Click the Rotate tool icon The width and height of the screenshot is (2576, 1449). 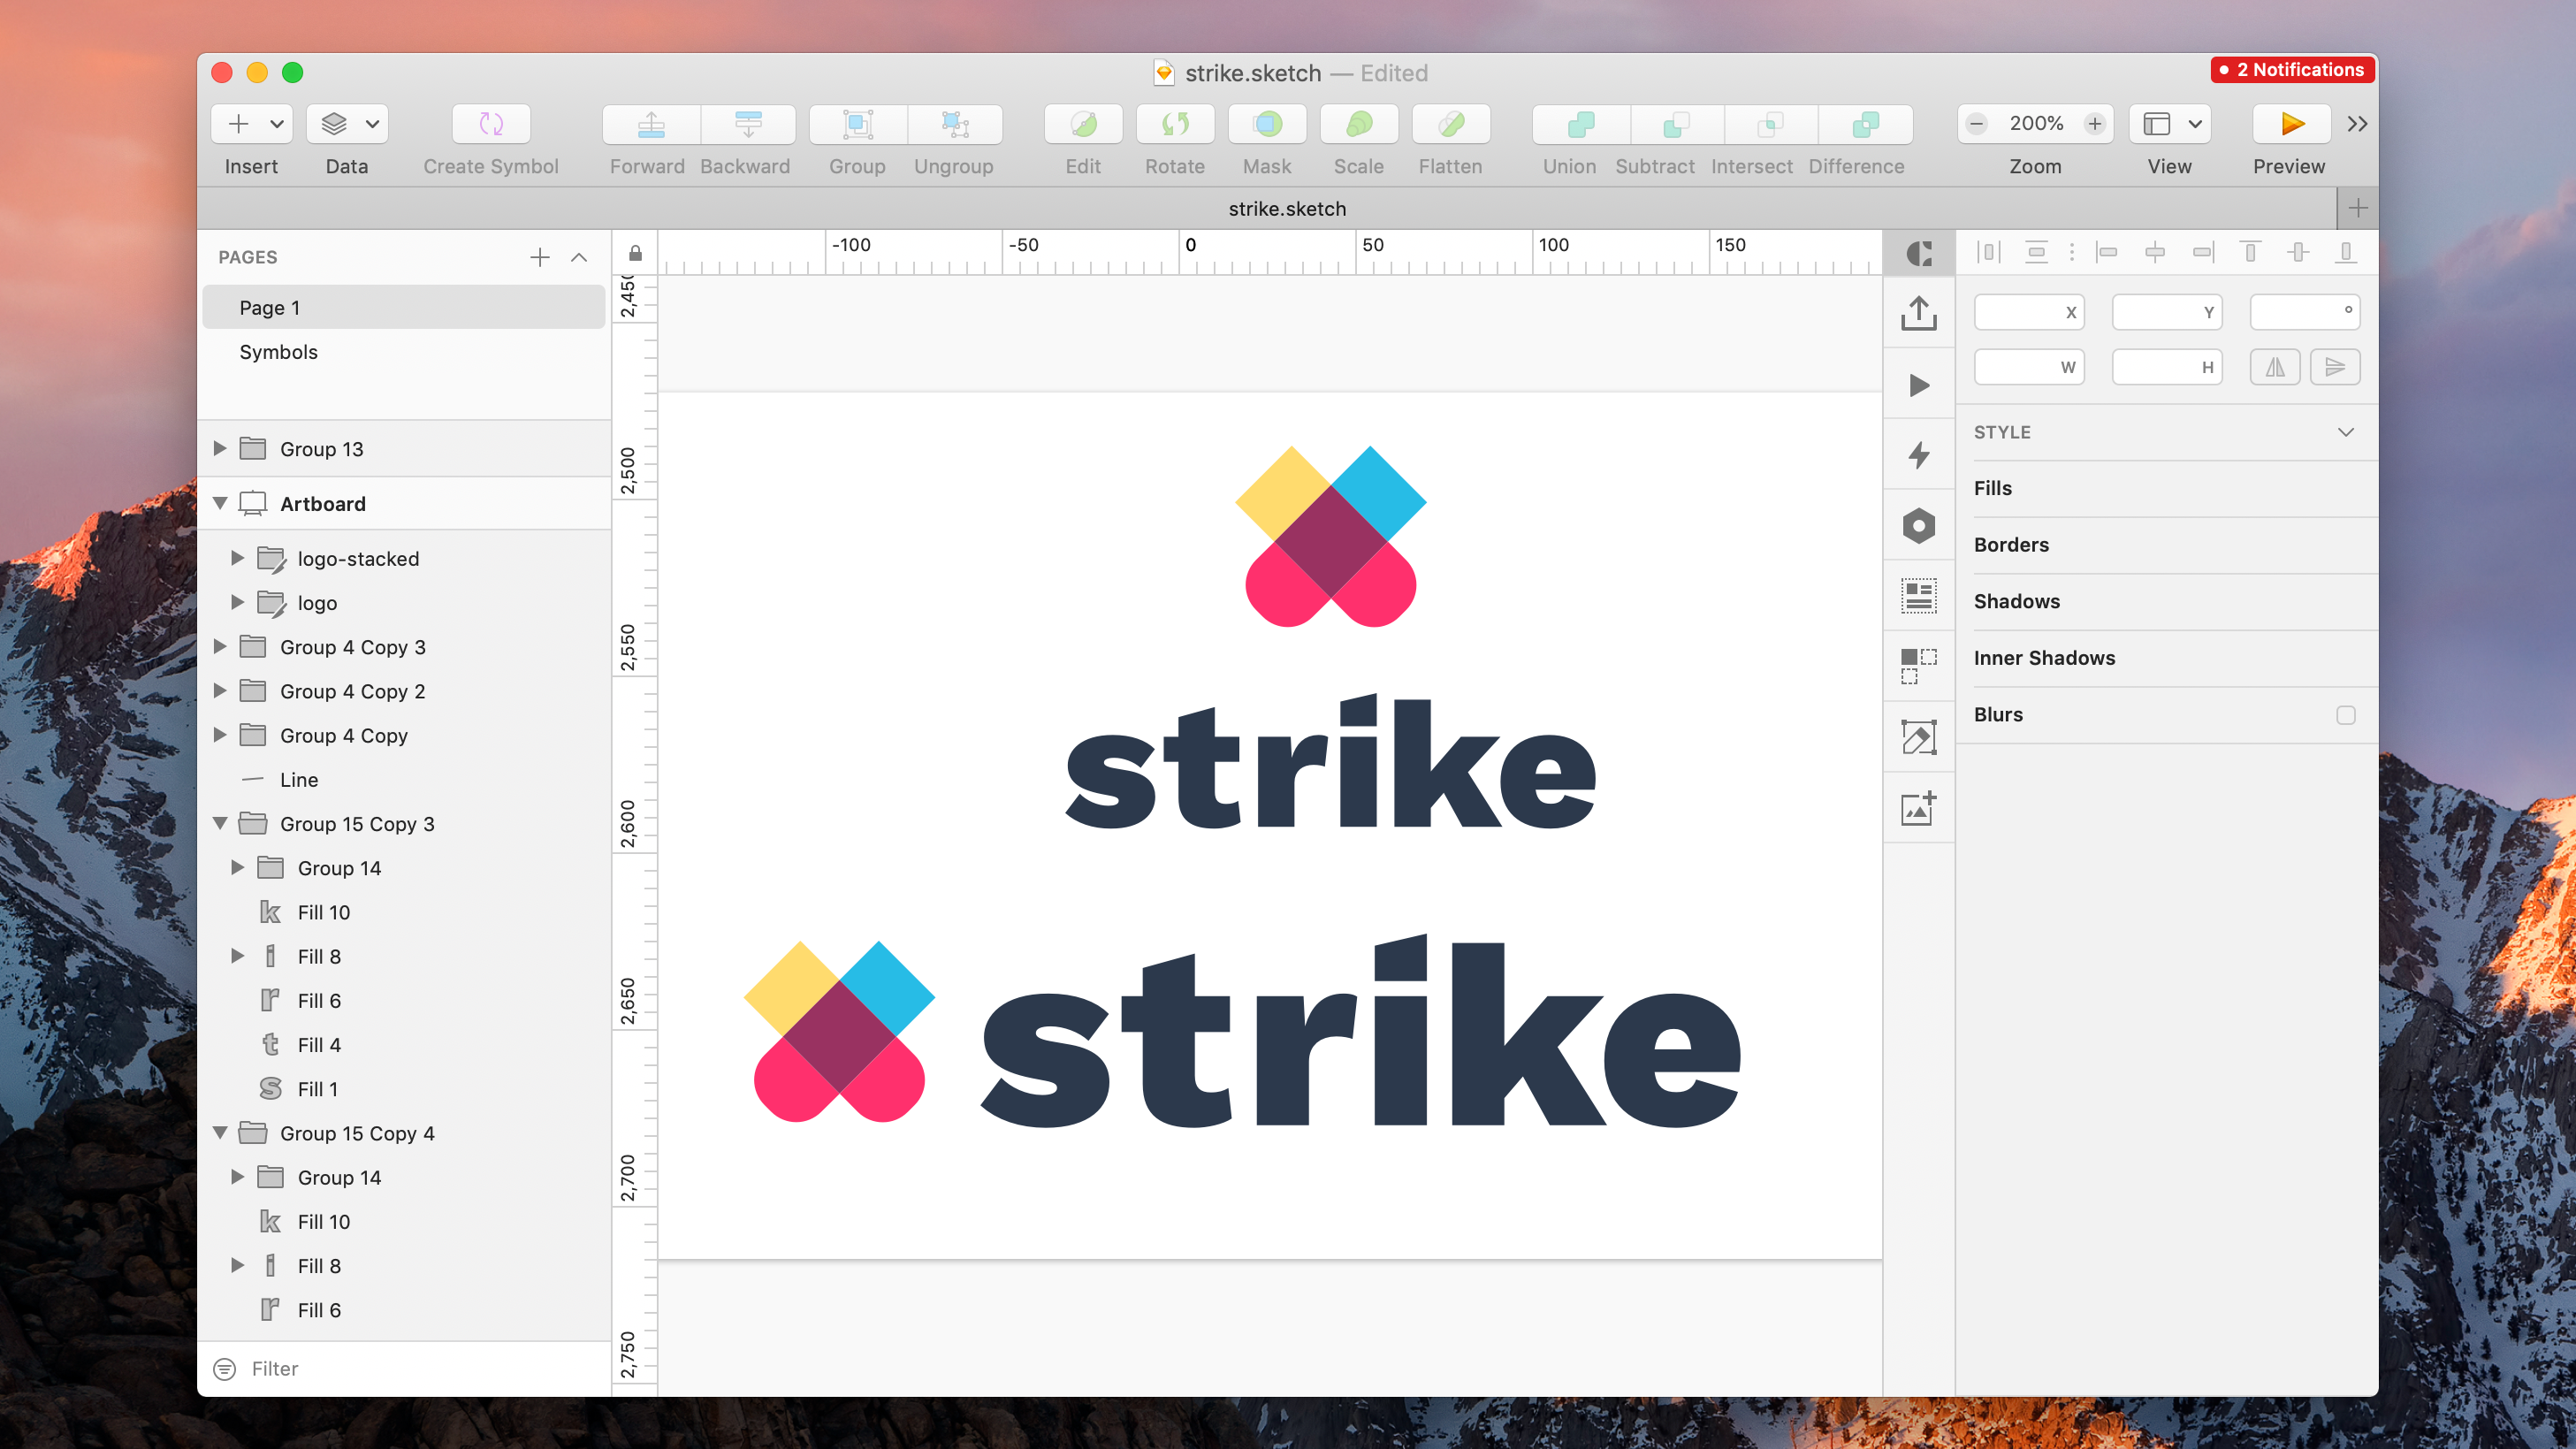1175,124
